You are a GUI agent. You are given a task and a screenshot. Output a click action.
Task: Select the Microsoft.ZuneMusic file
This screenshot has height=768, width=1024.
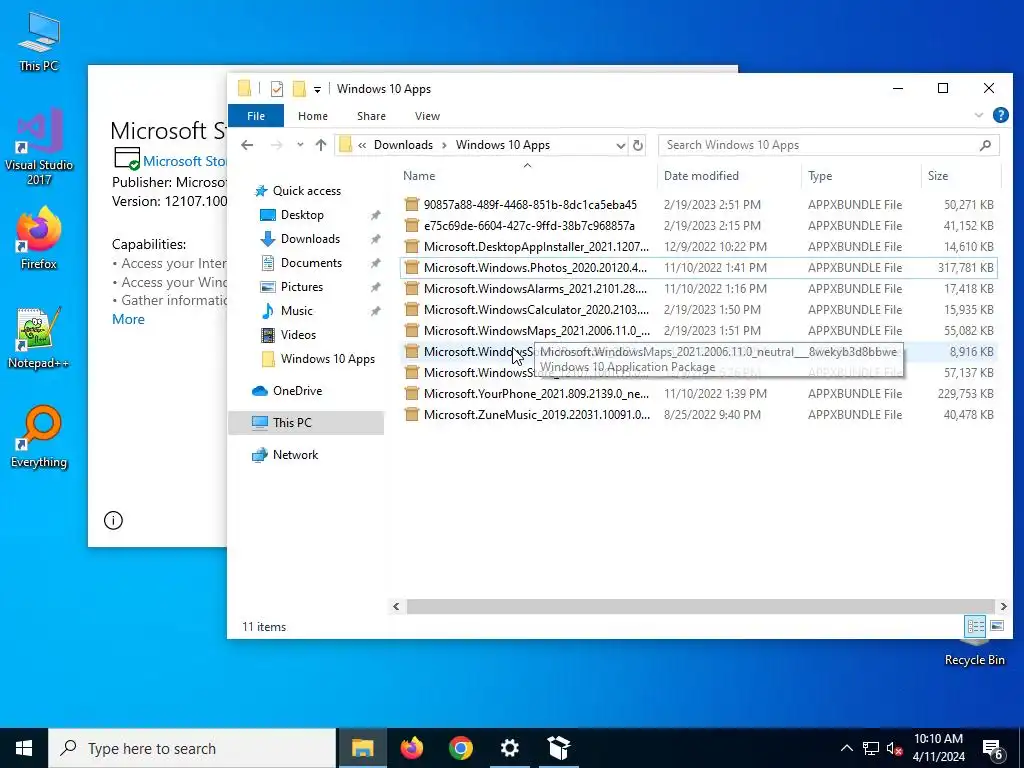click(698, 414)
